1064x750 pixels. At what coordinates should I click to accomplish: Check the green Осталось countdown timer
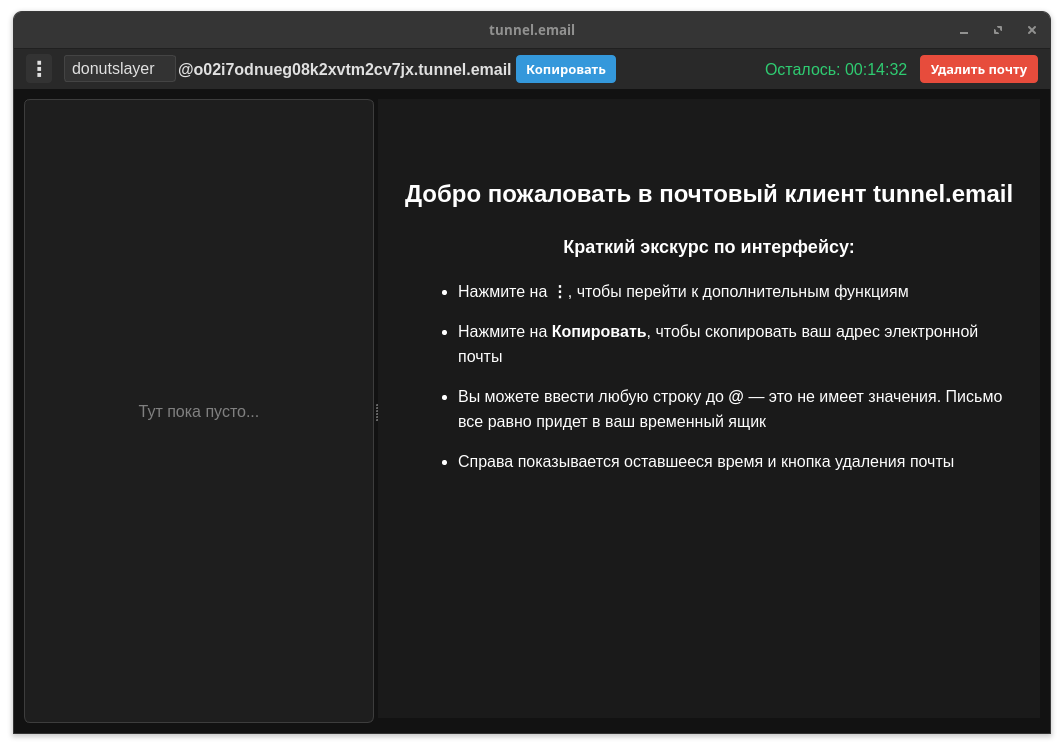(x=836, y=69)
